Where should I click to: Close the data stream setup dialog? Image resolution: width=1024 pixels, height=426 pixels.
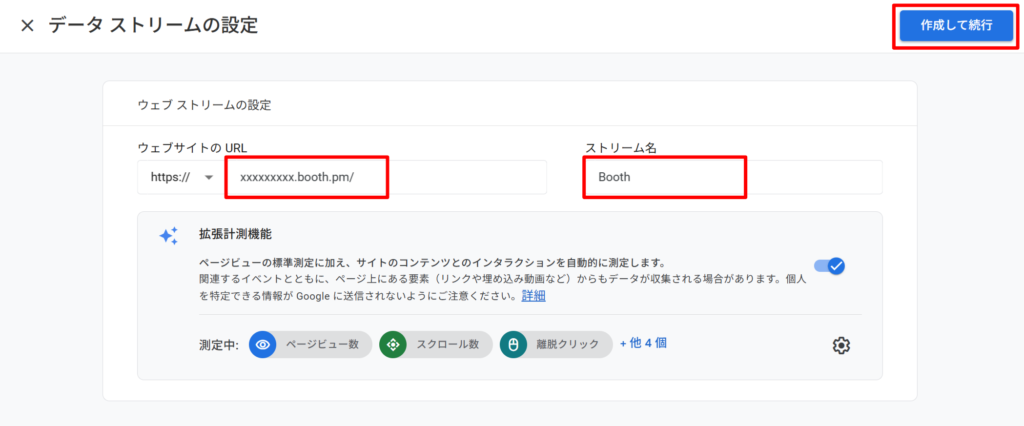point(27,26)
